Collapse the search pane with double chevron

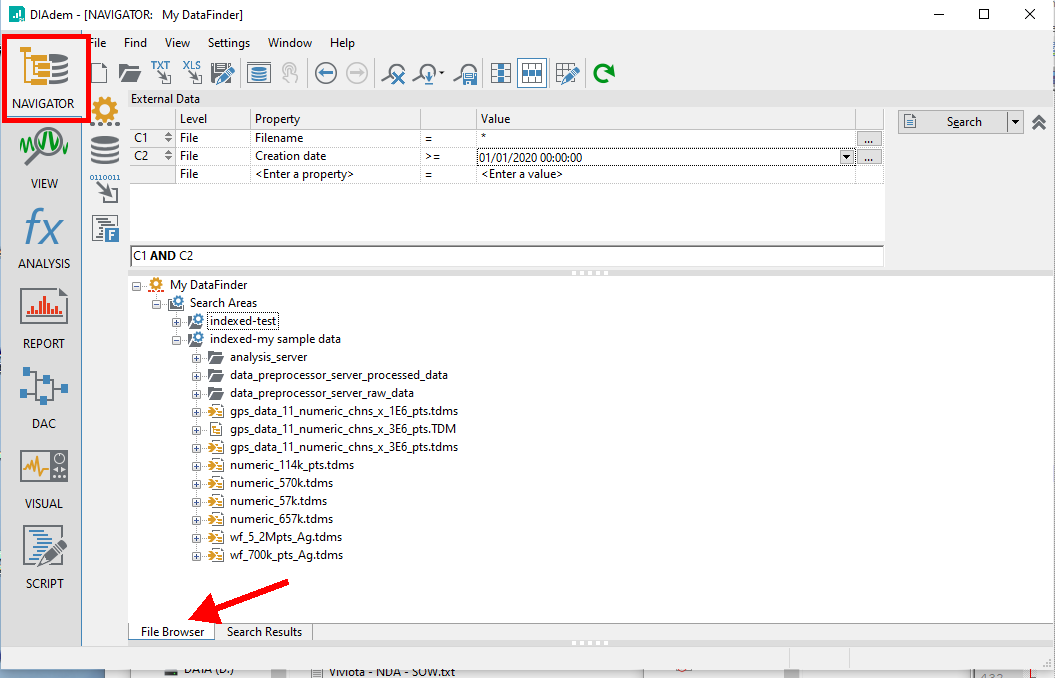pos(1039,122)
